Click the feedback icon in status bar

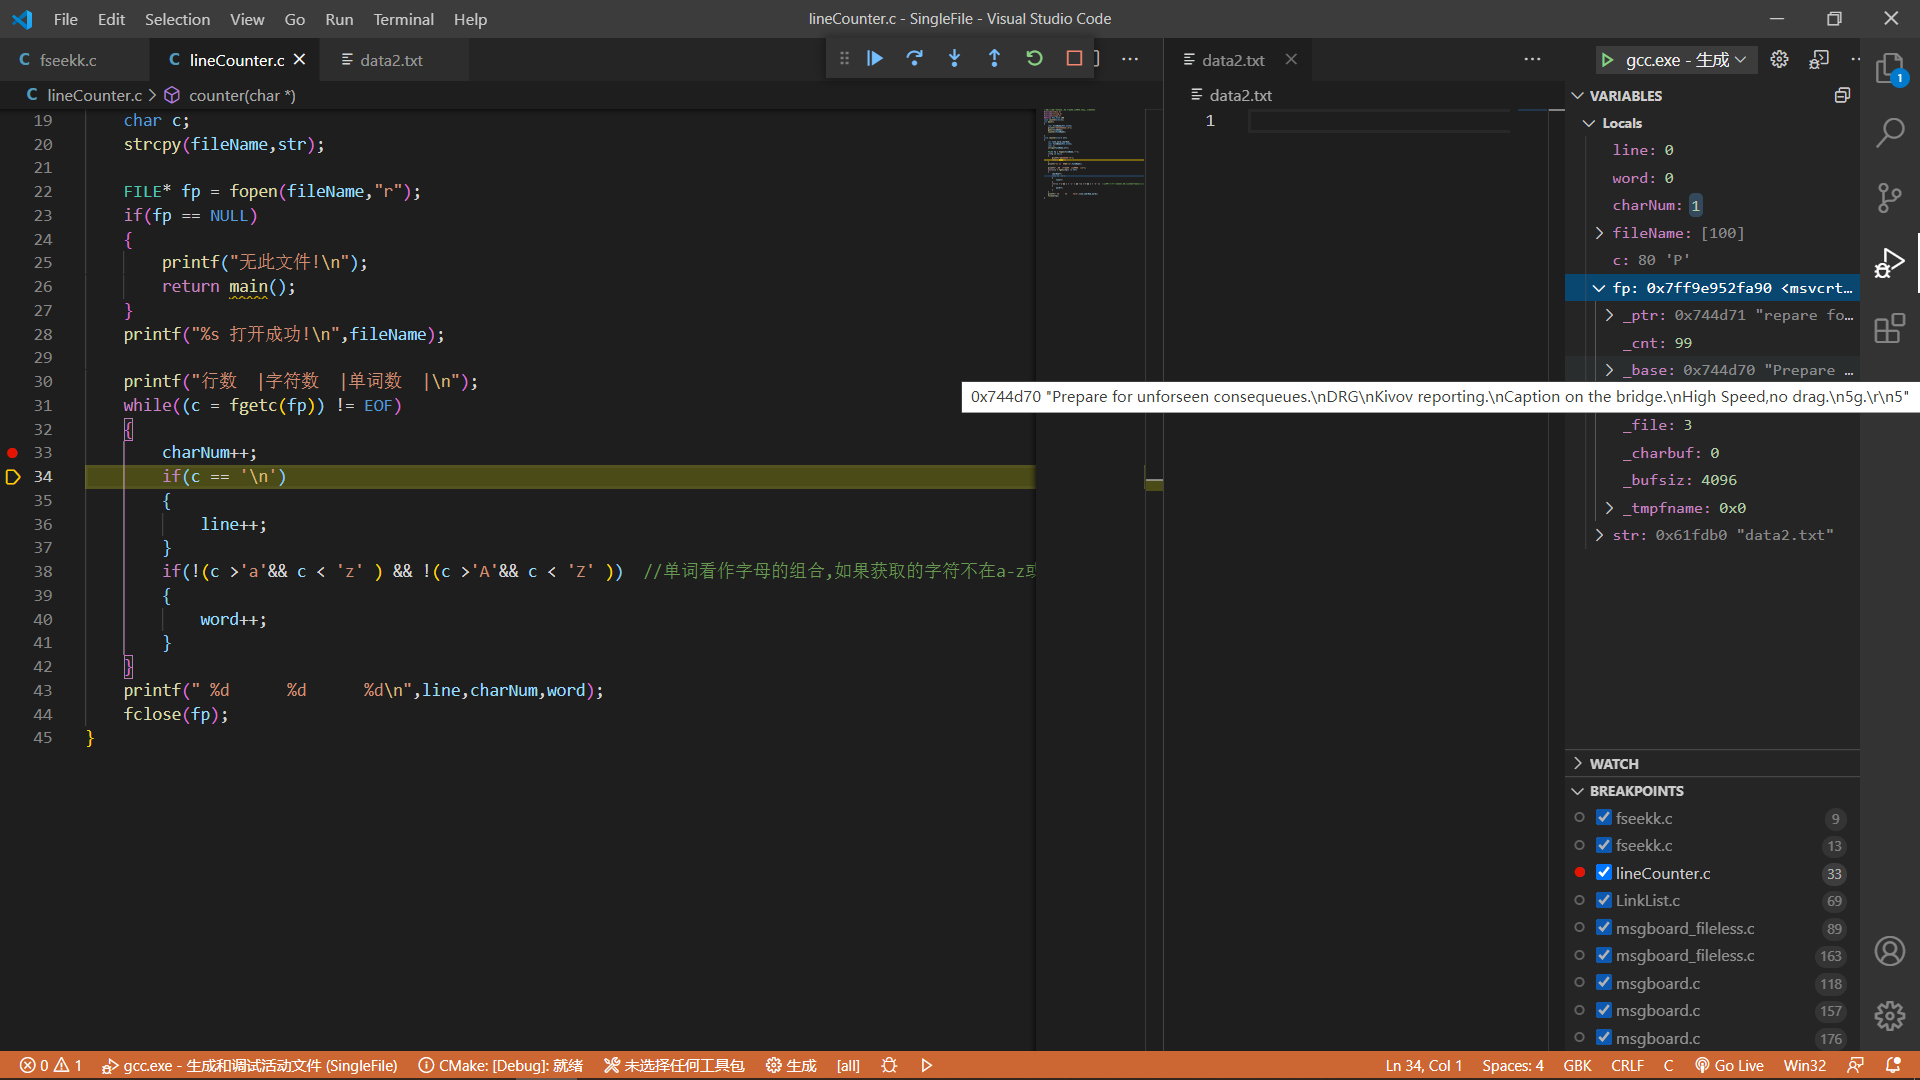[1855, 1065]
